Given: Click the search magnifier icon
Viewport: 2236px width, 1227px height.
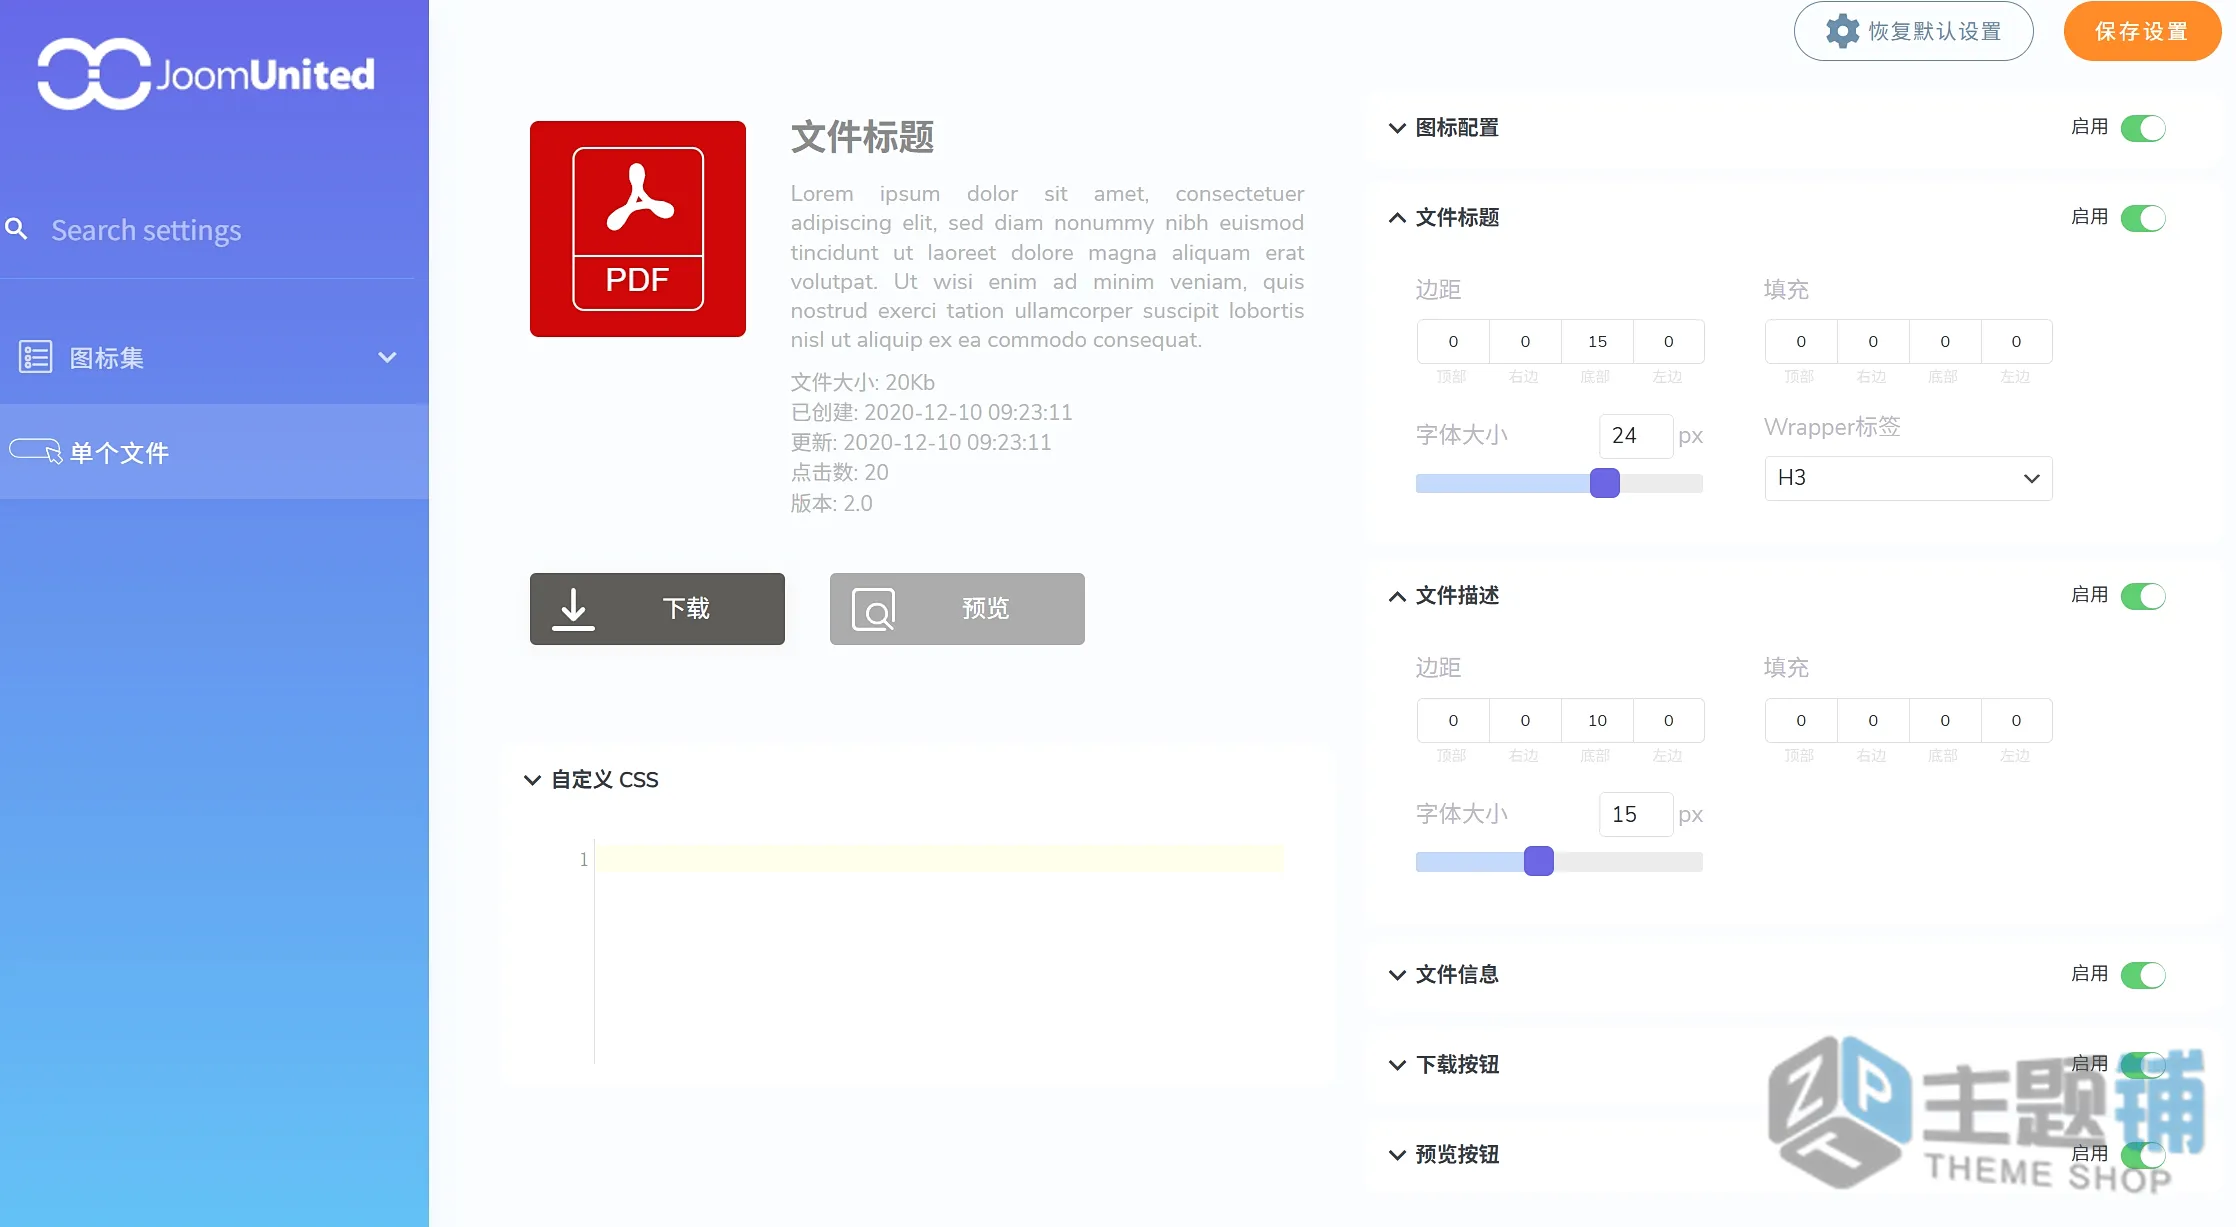Looking at the screenshot, I should pyautogui.click(x=16, y=229).
